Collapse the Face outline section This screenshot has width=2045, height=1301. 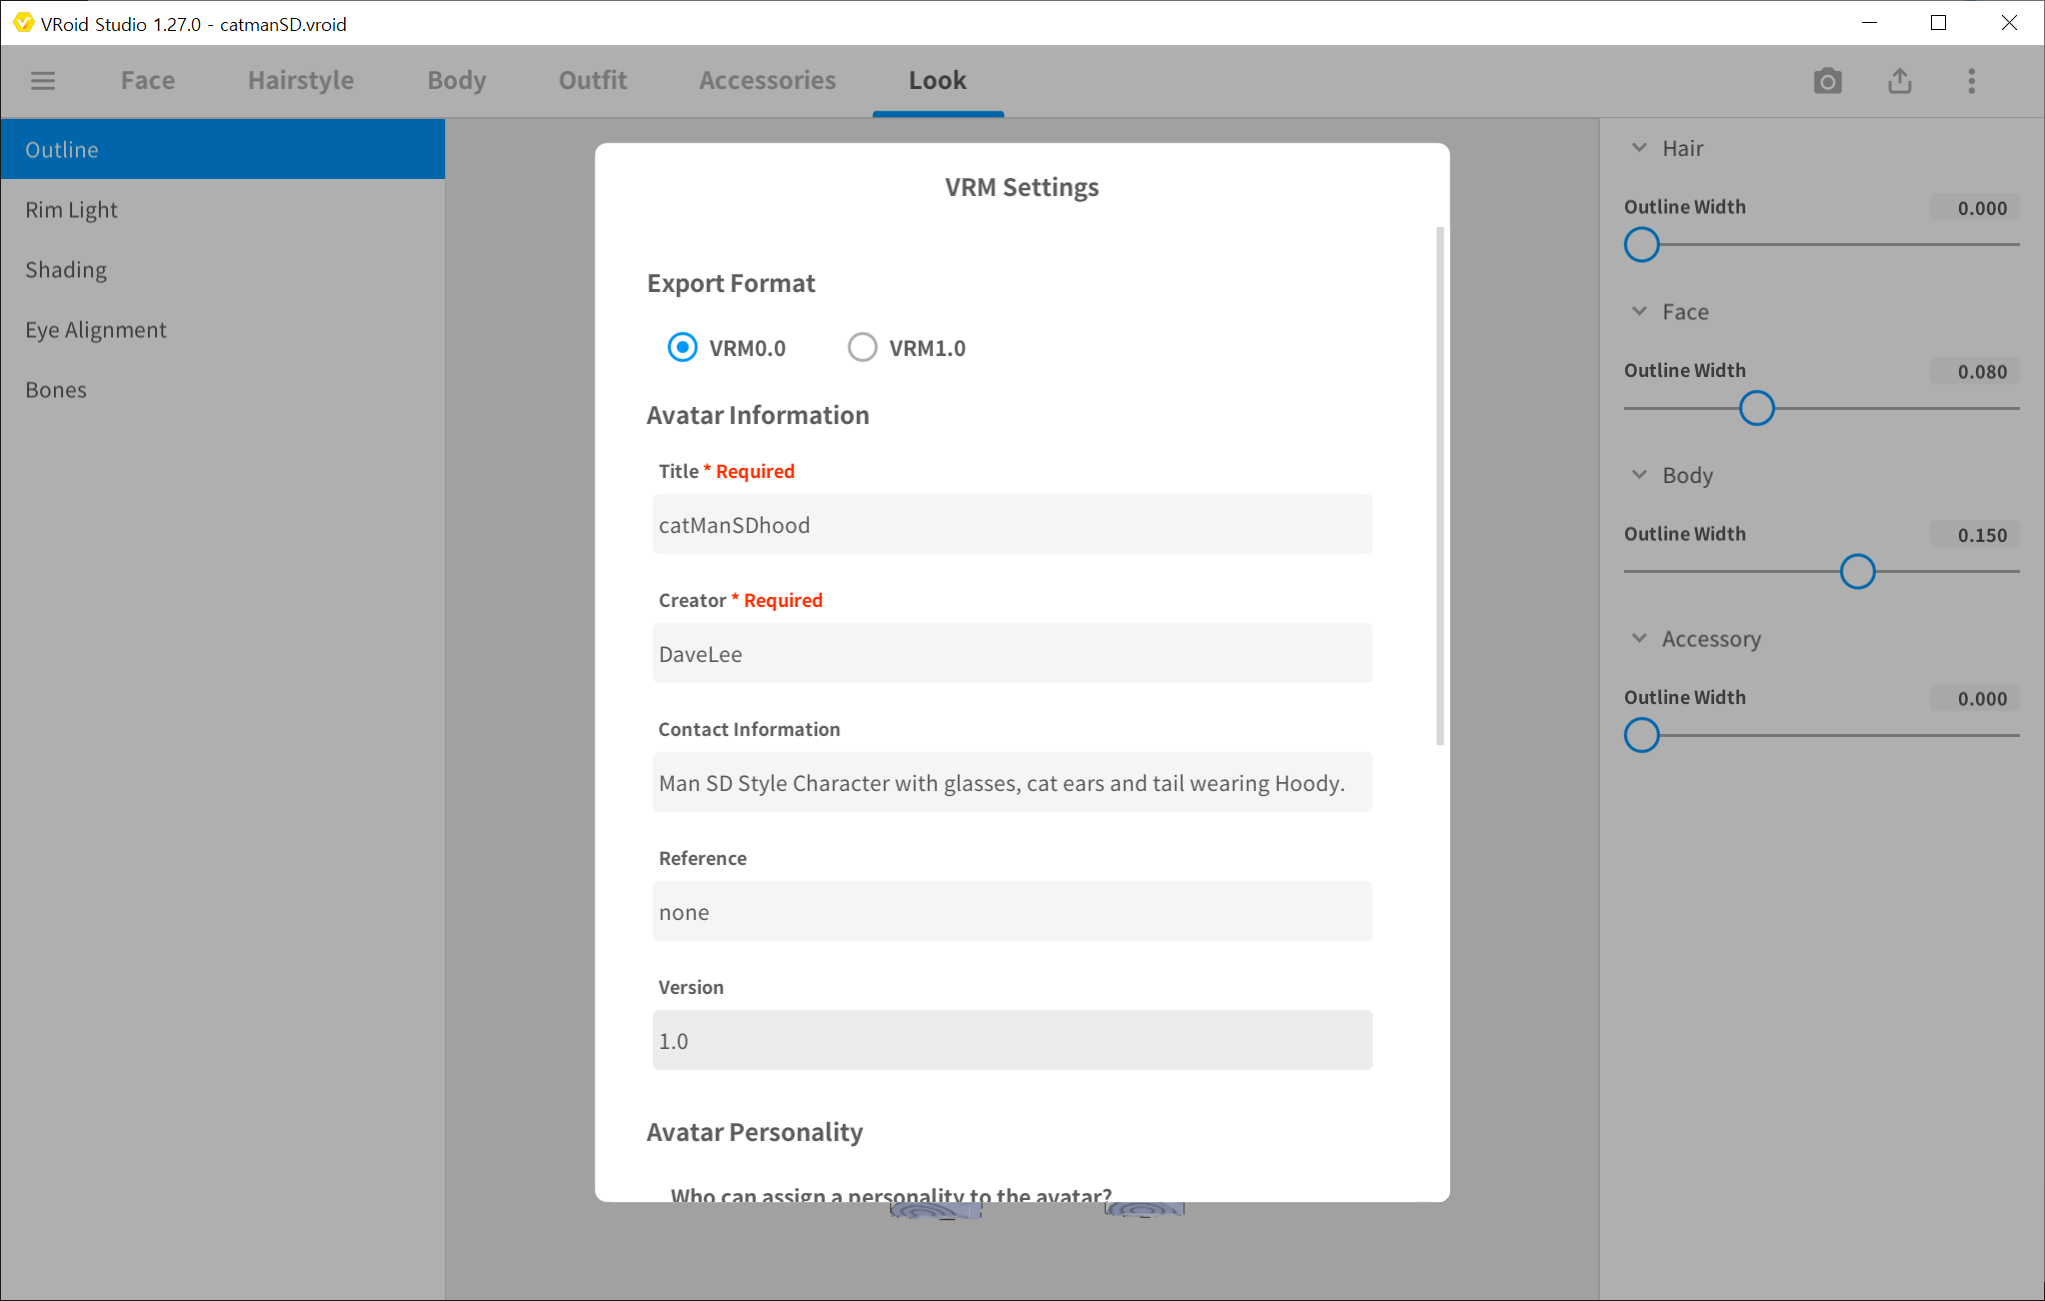[1639, 312]
